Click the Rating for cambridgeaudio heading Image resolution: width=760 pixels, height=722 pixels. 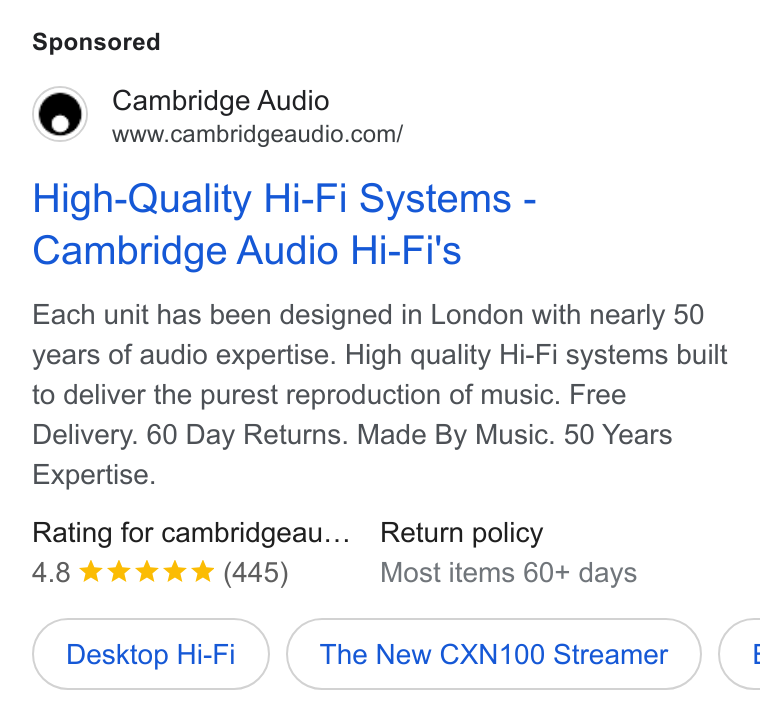(191, 534)
